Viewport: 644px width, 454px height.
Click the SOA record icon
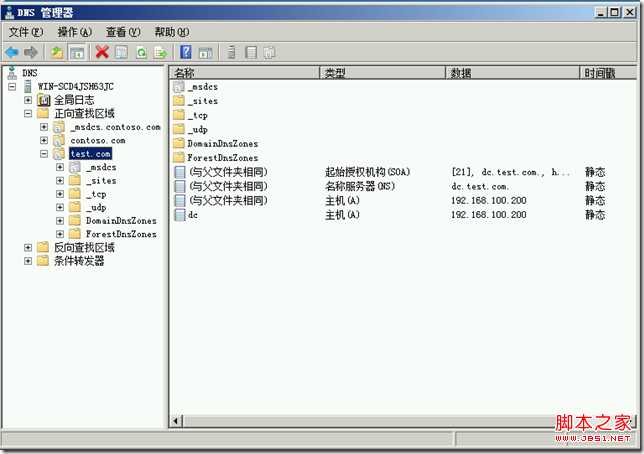point(179,172)
